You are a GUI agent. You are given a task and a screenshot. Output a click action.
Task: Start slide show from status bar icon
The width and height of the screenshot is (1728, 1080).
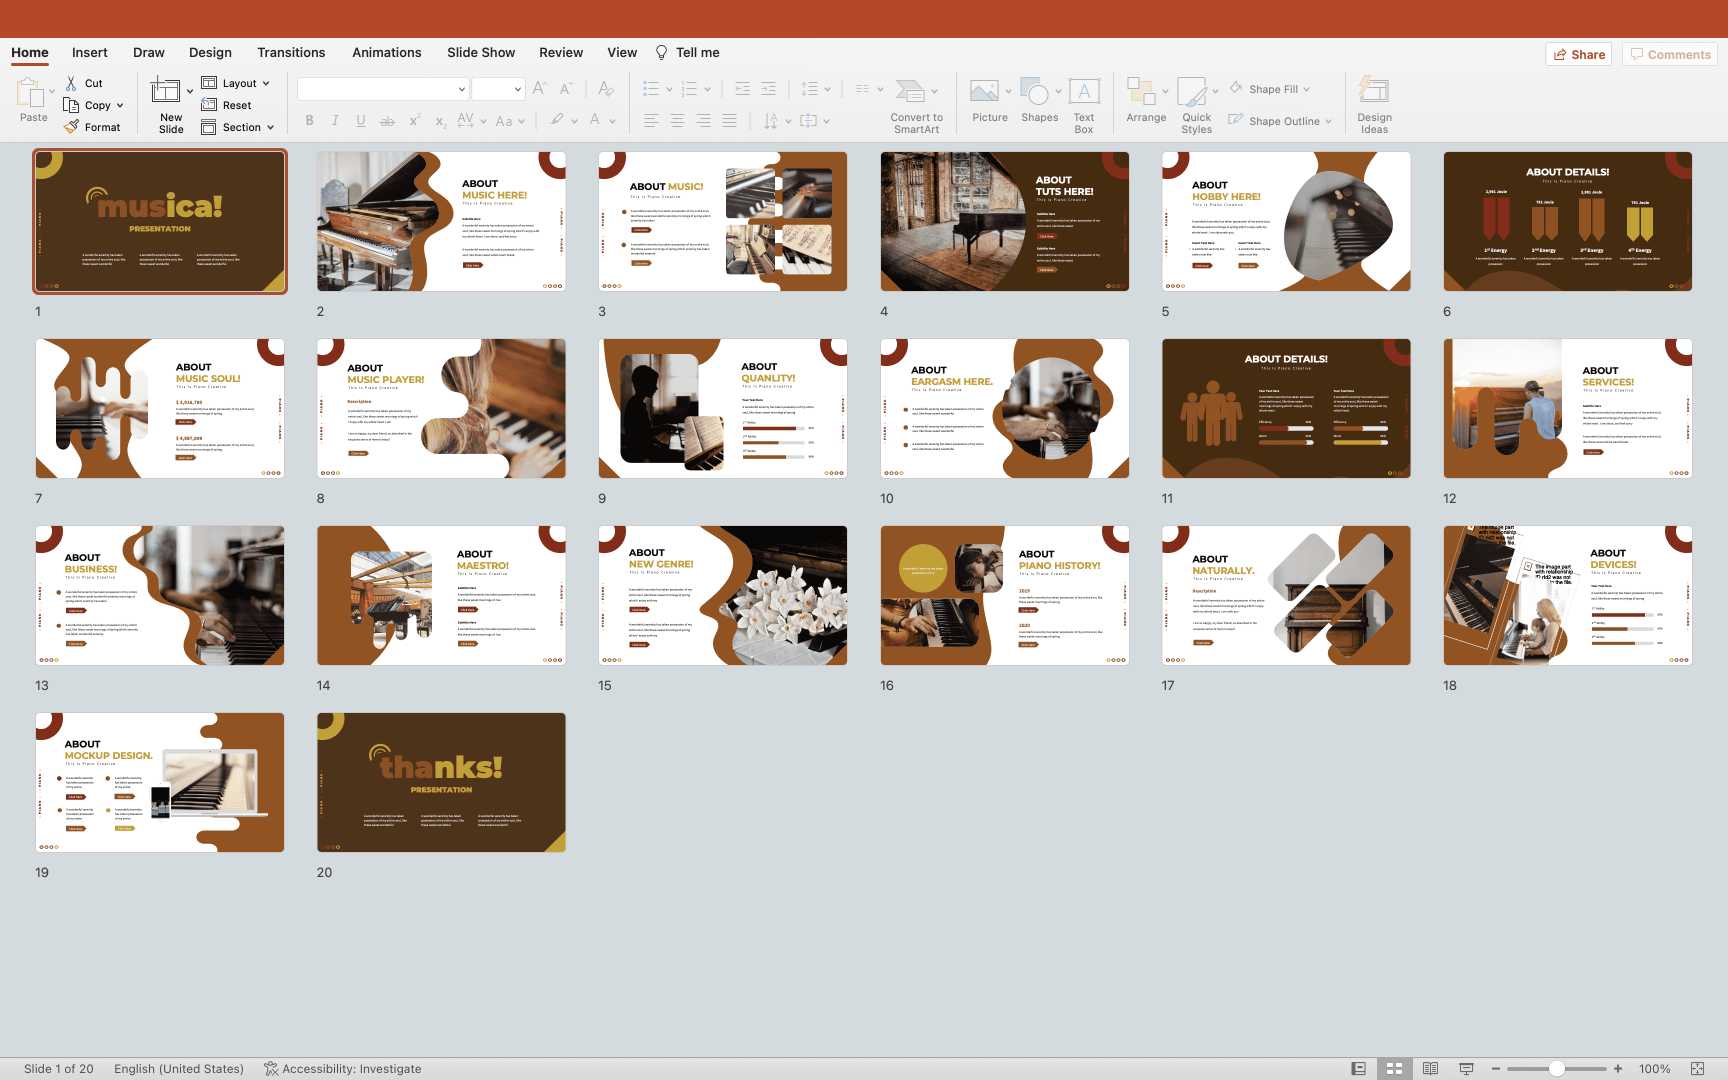coord(1466,1069)
